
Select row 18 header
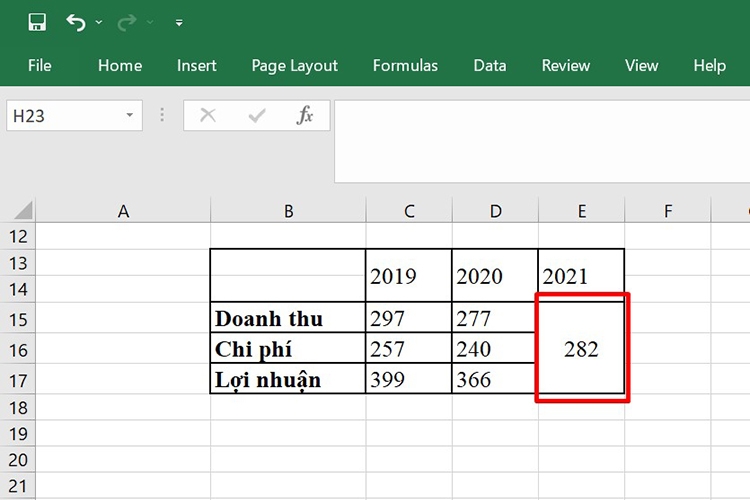18,408
